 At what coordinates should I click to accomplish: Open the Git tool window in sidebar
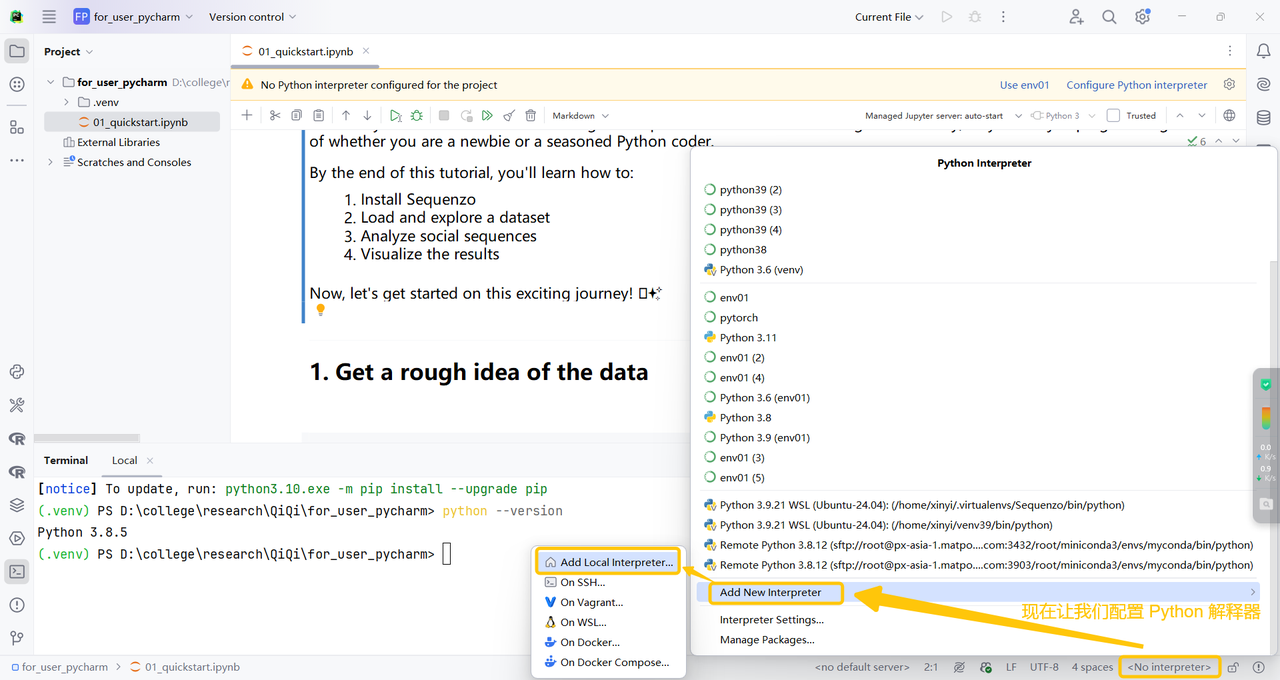pyautogui.click(x=17, y=638)
